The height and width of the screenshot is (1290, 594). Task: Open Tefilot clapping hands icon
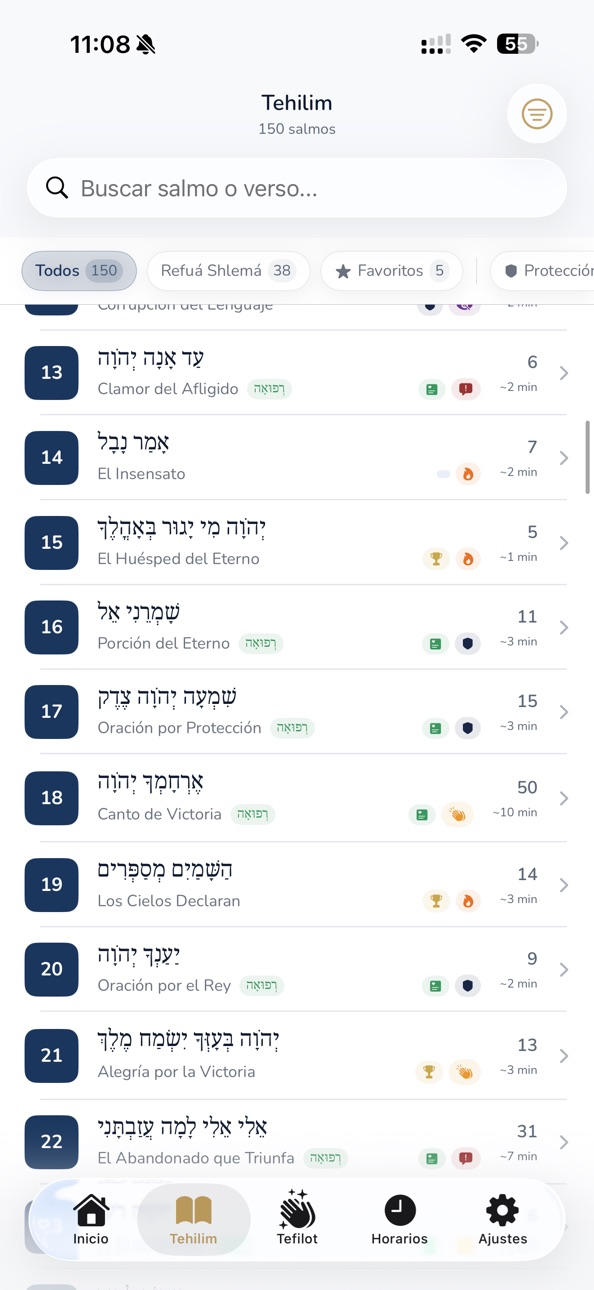pos(297,1209)
